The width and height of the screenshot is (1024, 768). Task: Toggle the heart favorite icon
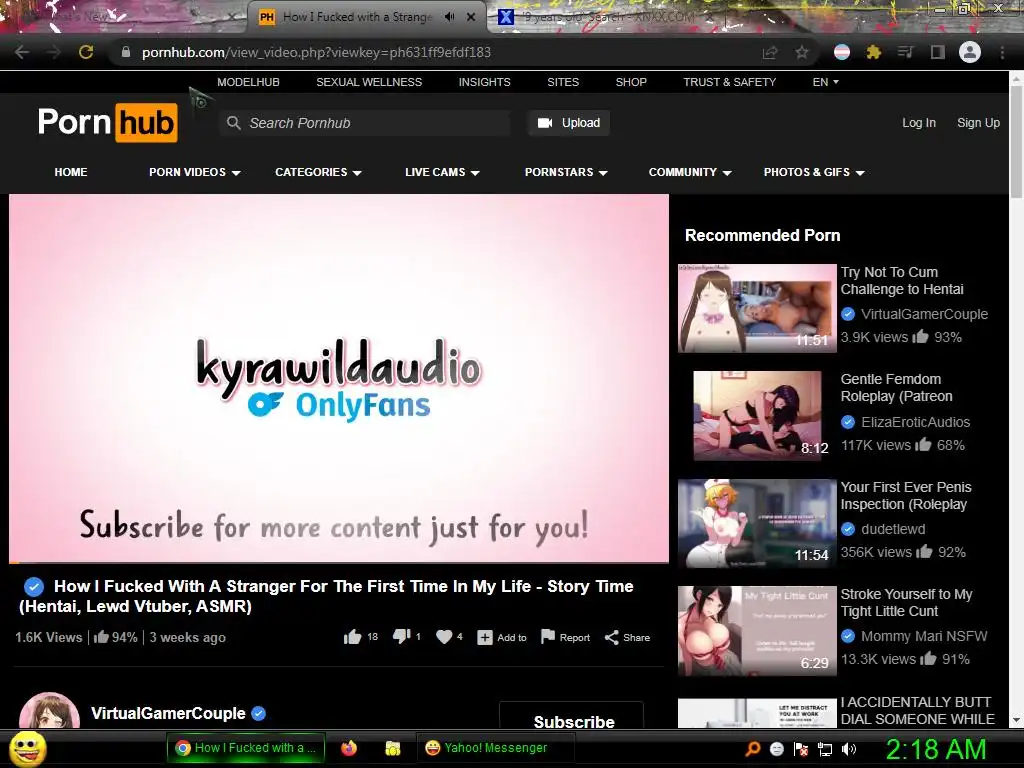[x=444, y=637]
